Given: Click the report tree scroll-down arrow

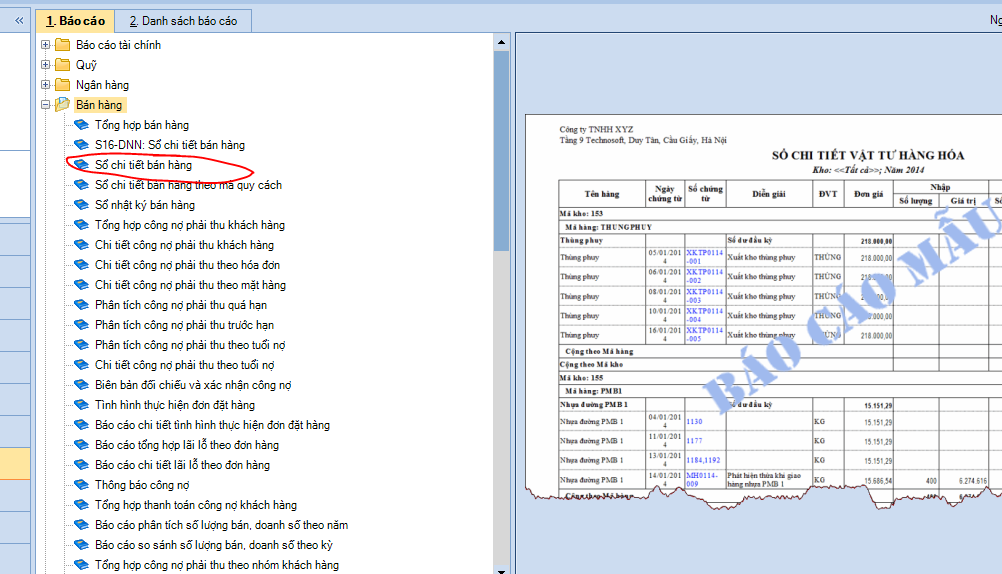Looking at the screenshot, I should pos(501,571).
